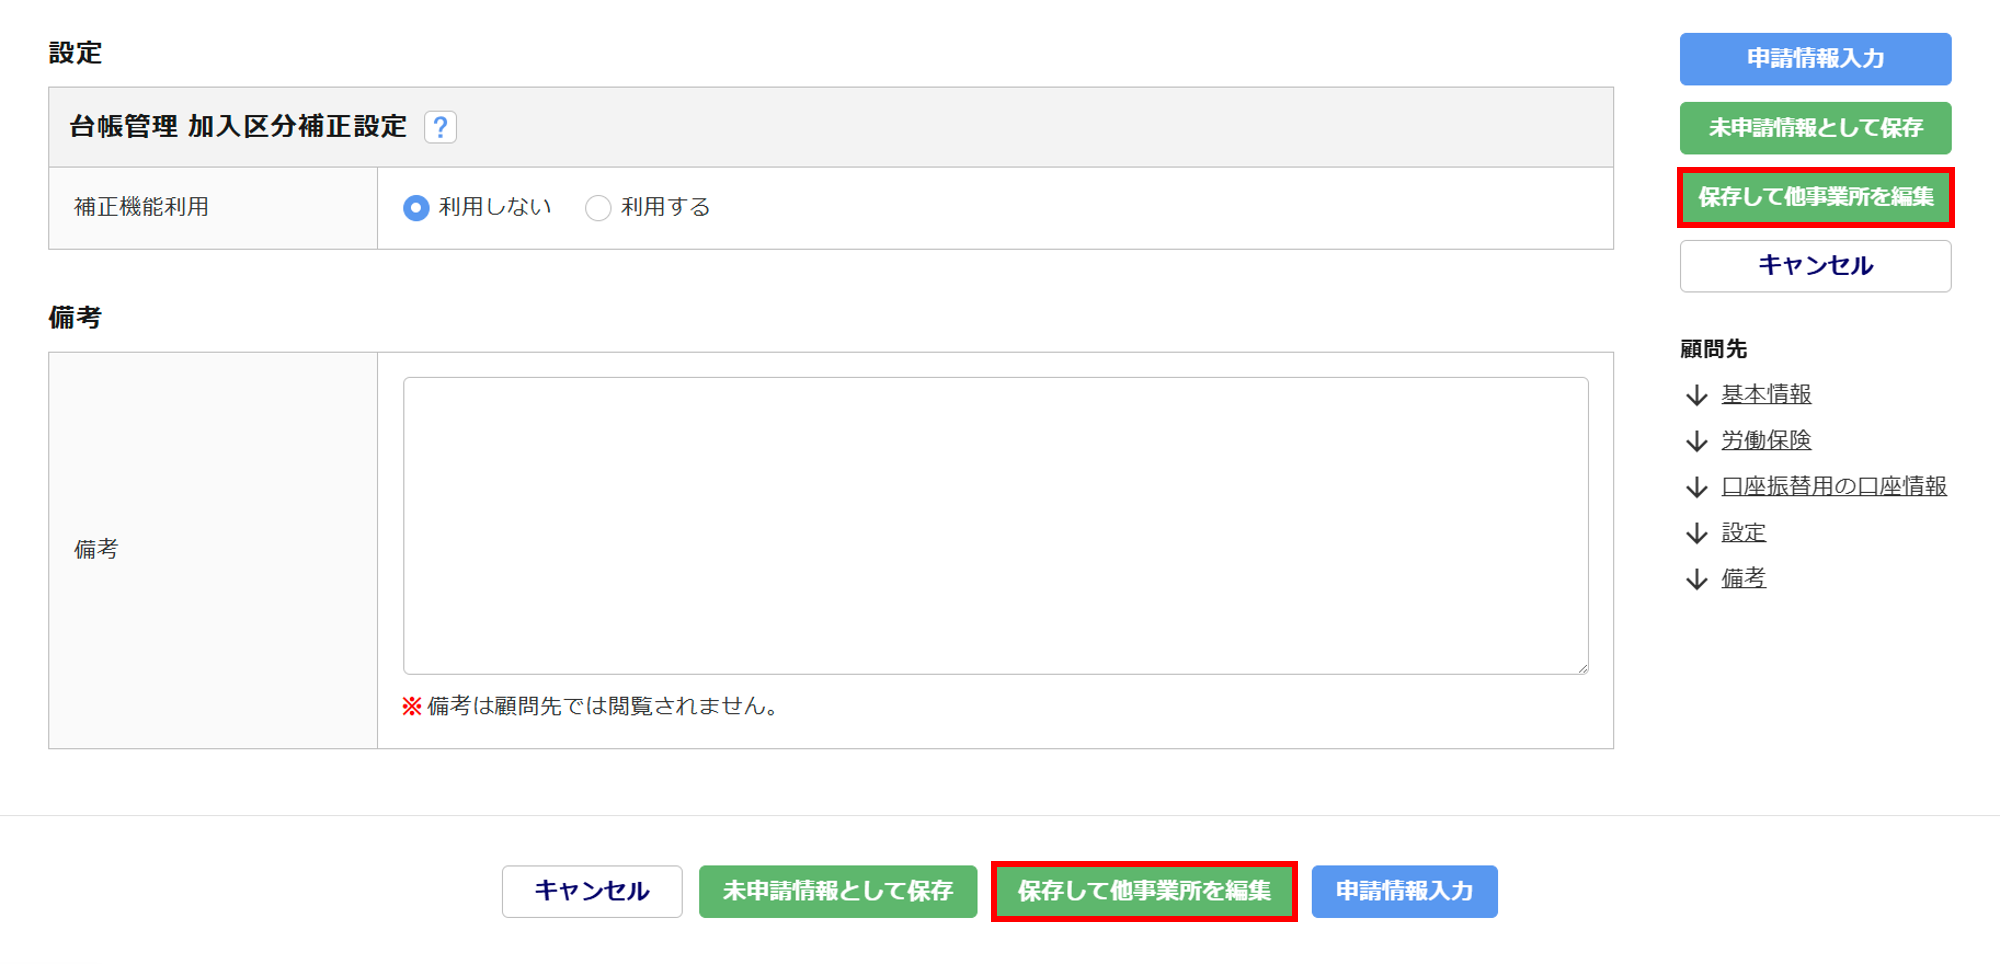Click the 補正機能利用 row label

click(141, 207)
